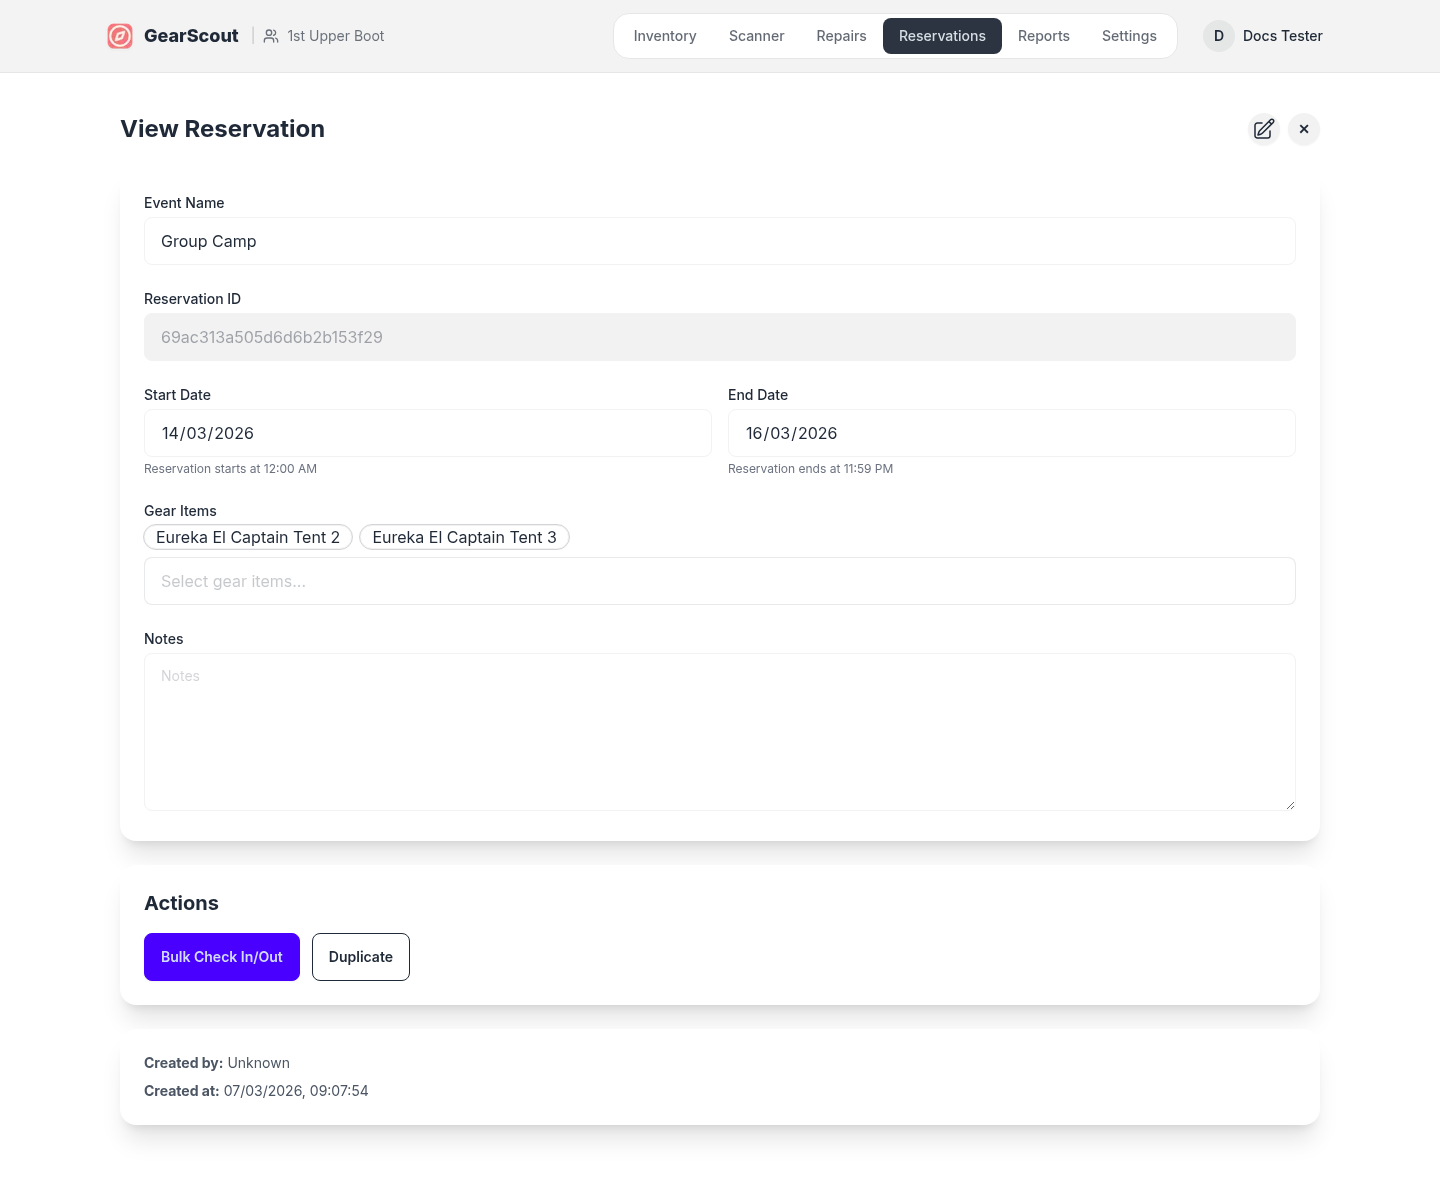Click the resize handle on the Notes textarea
The image size is (1440, 1180).
[1289, 803]
